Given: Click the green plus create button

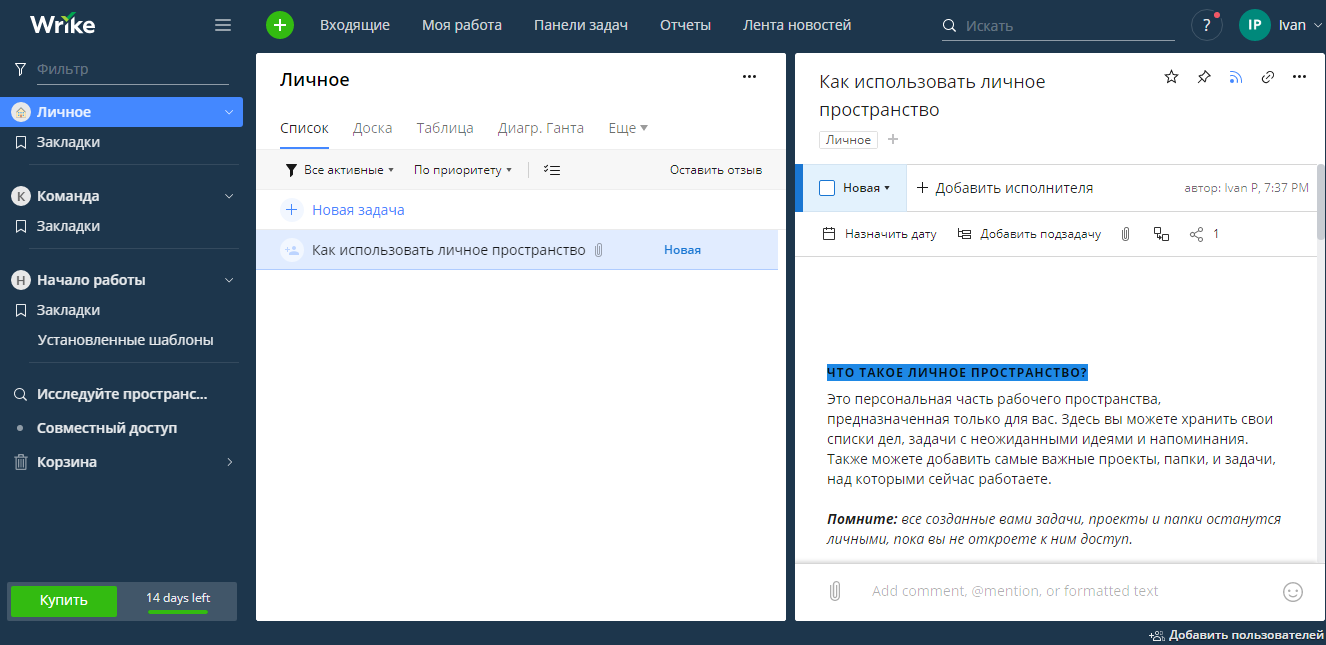Looking at the screenshot, I should tap(280, 25).
